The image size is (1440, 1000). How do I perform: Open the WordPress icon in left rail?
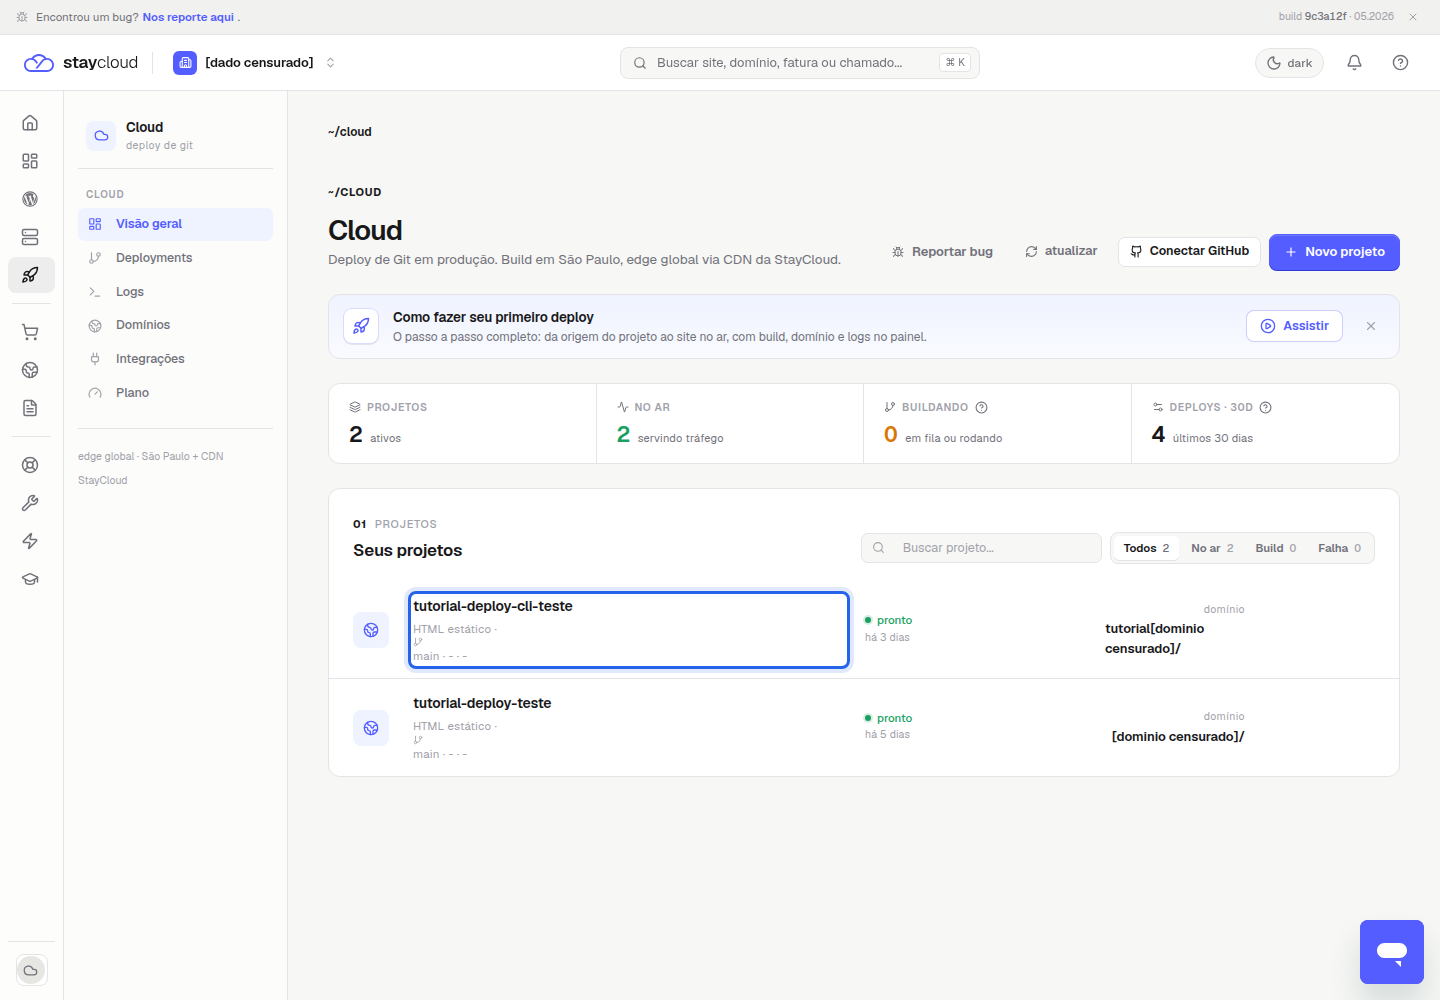click(x=30, y=199)
